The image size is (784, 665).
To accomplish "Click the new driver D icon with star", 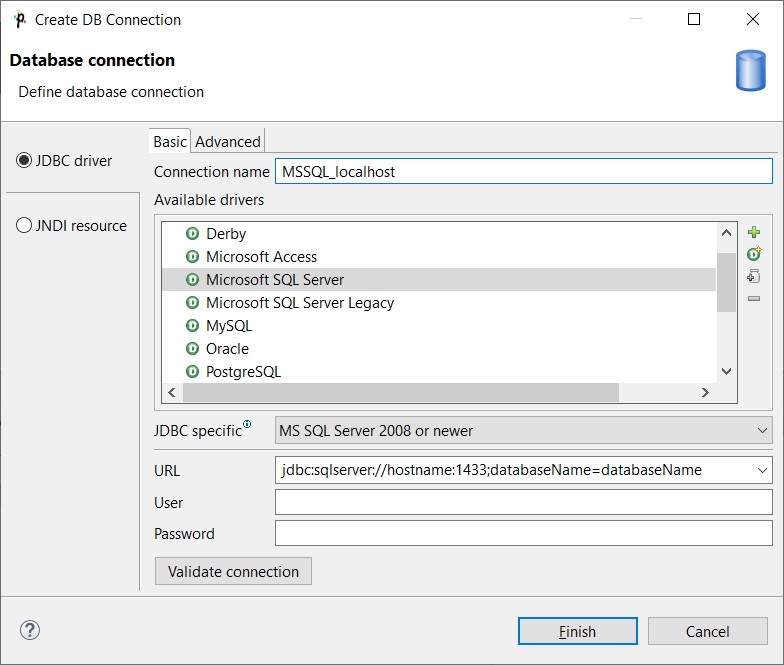I will click(754, 254).
